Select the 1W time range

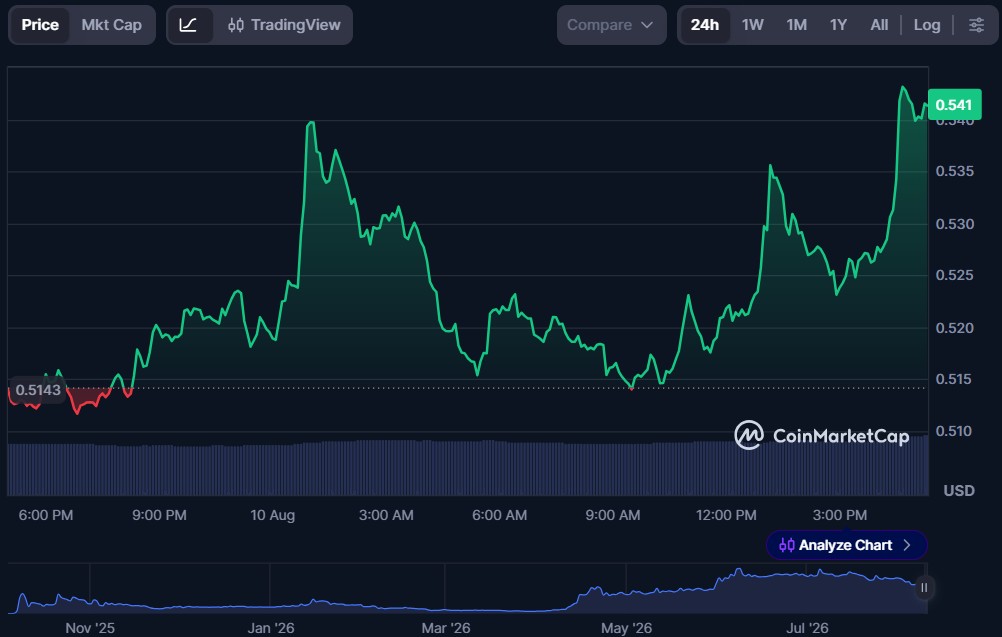[x=752, y=25]
